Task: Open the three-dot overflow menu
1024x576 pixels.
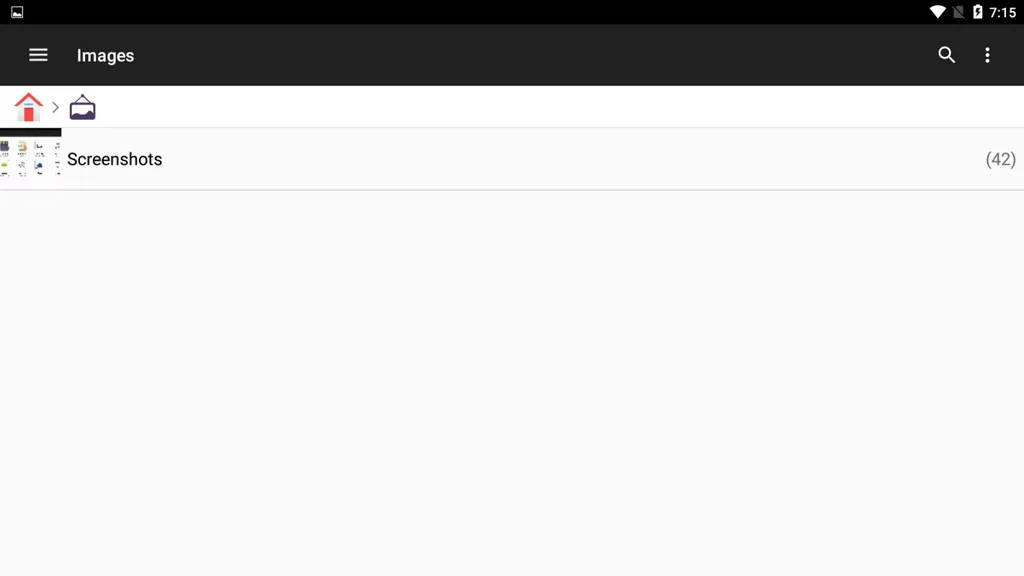Action: [x=987, y=55]
